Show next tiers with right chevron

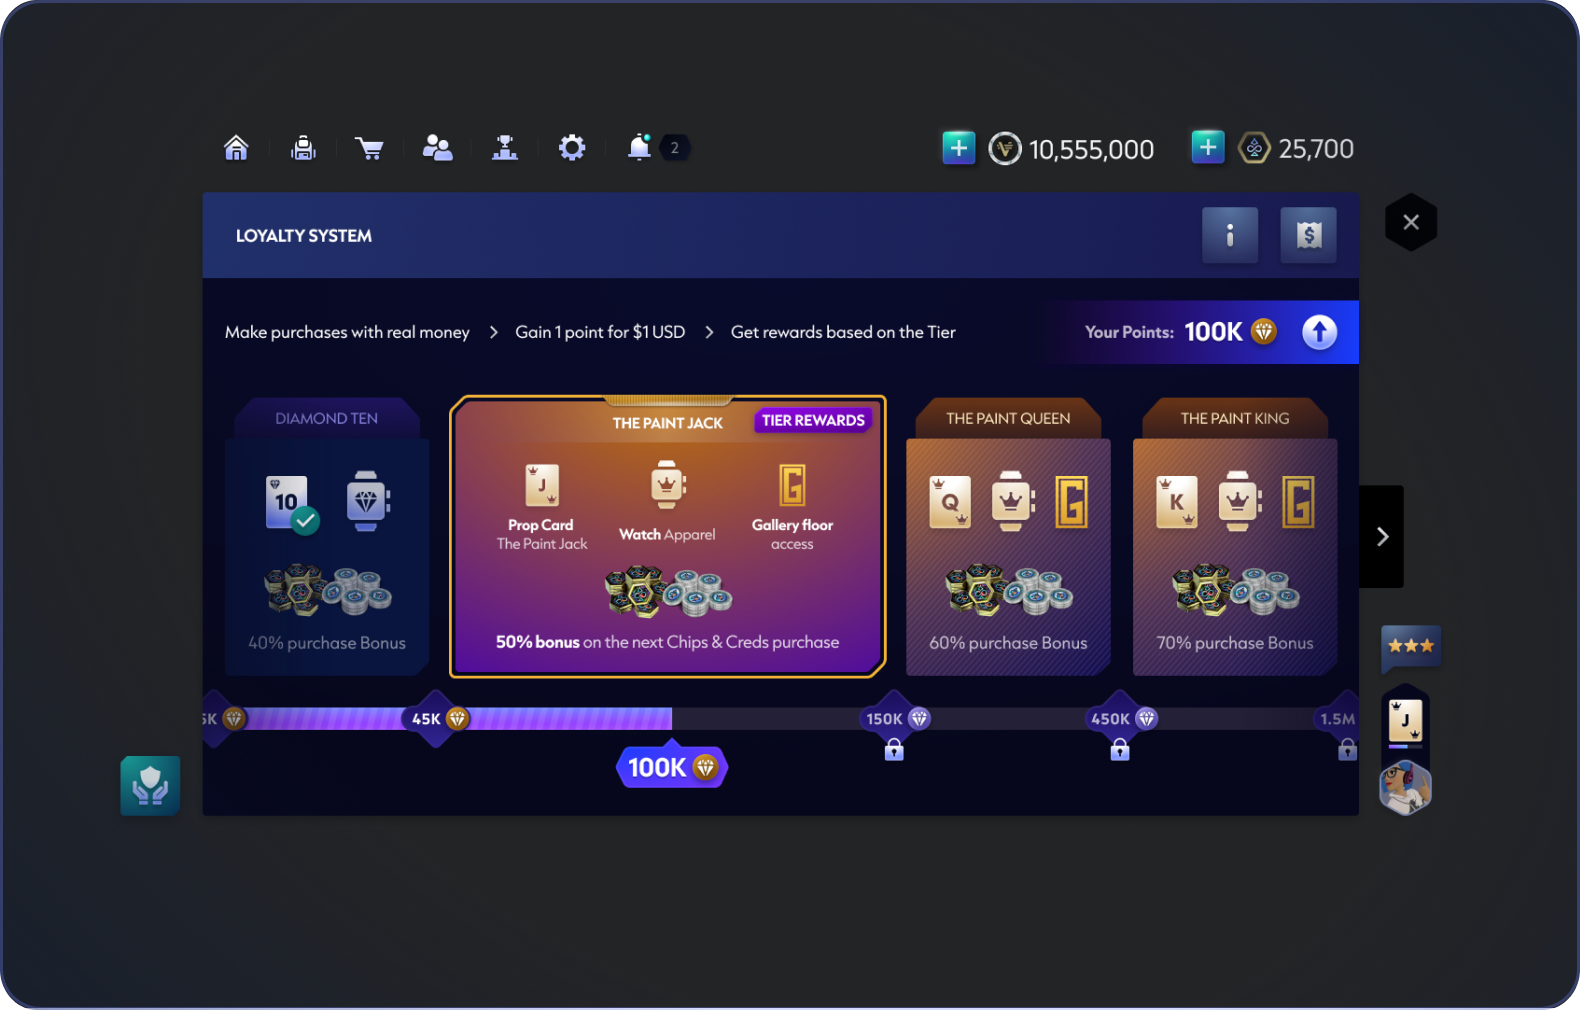pos(1382,536)
